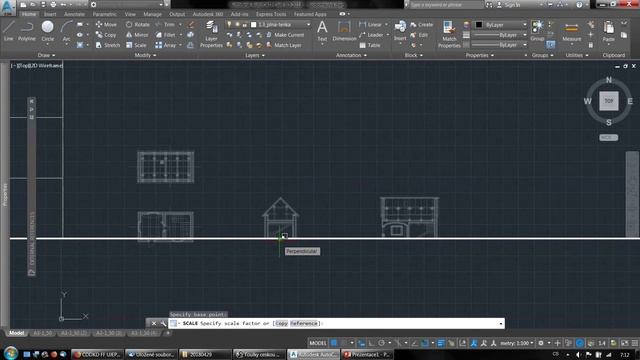This screenshot has width=640, height=360.
Task: Toggle annotation visibility in status bar
Action: click(473, 343)
